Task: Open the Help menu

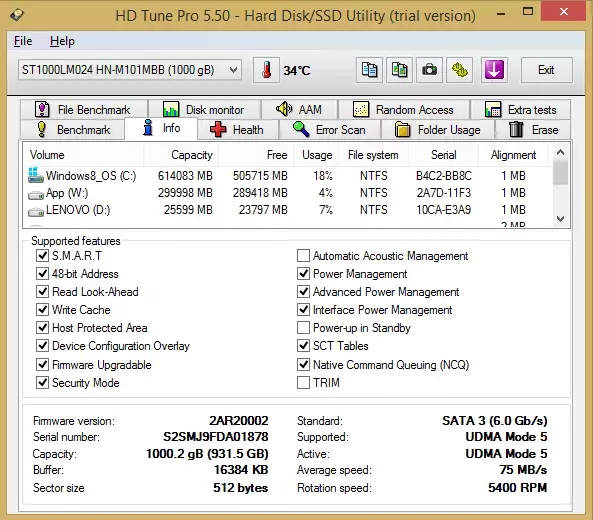Action: [62, 41]
